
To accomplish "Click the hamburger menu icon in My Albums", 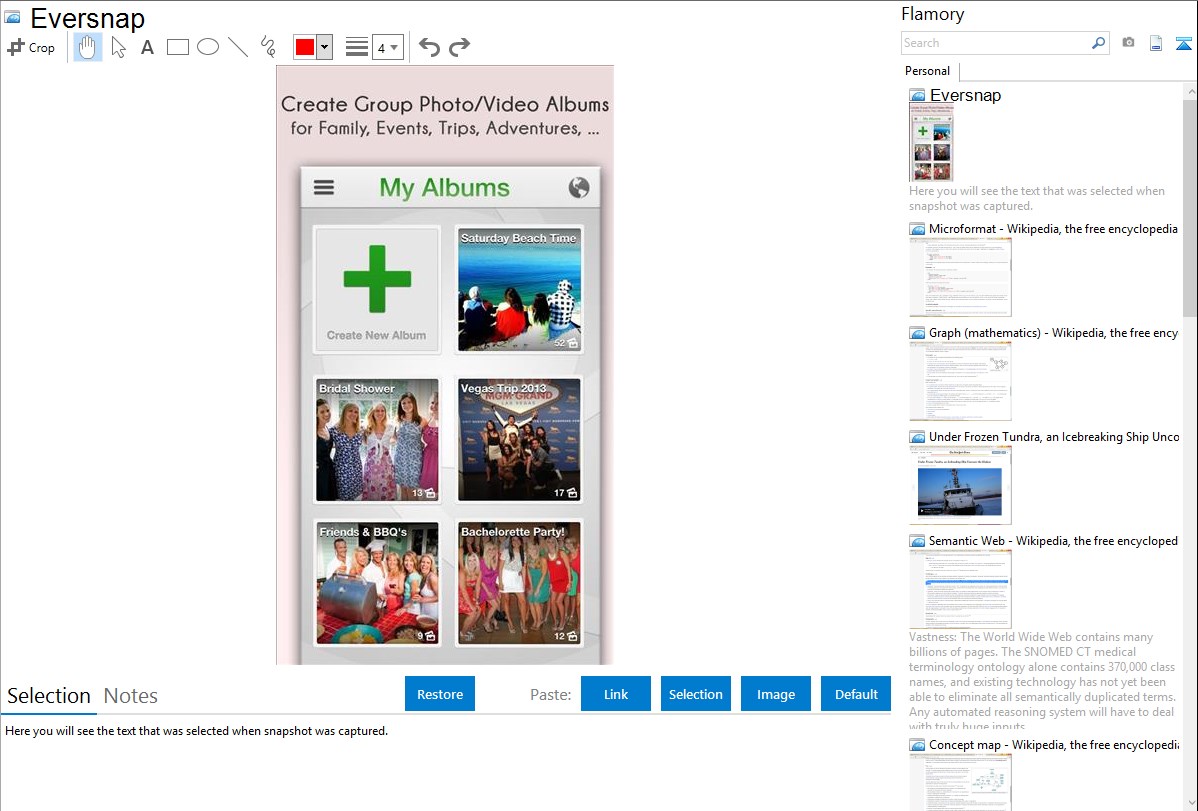I will click(x=324, y=188).
